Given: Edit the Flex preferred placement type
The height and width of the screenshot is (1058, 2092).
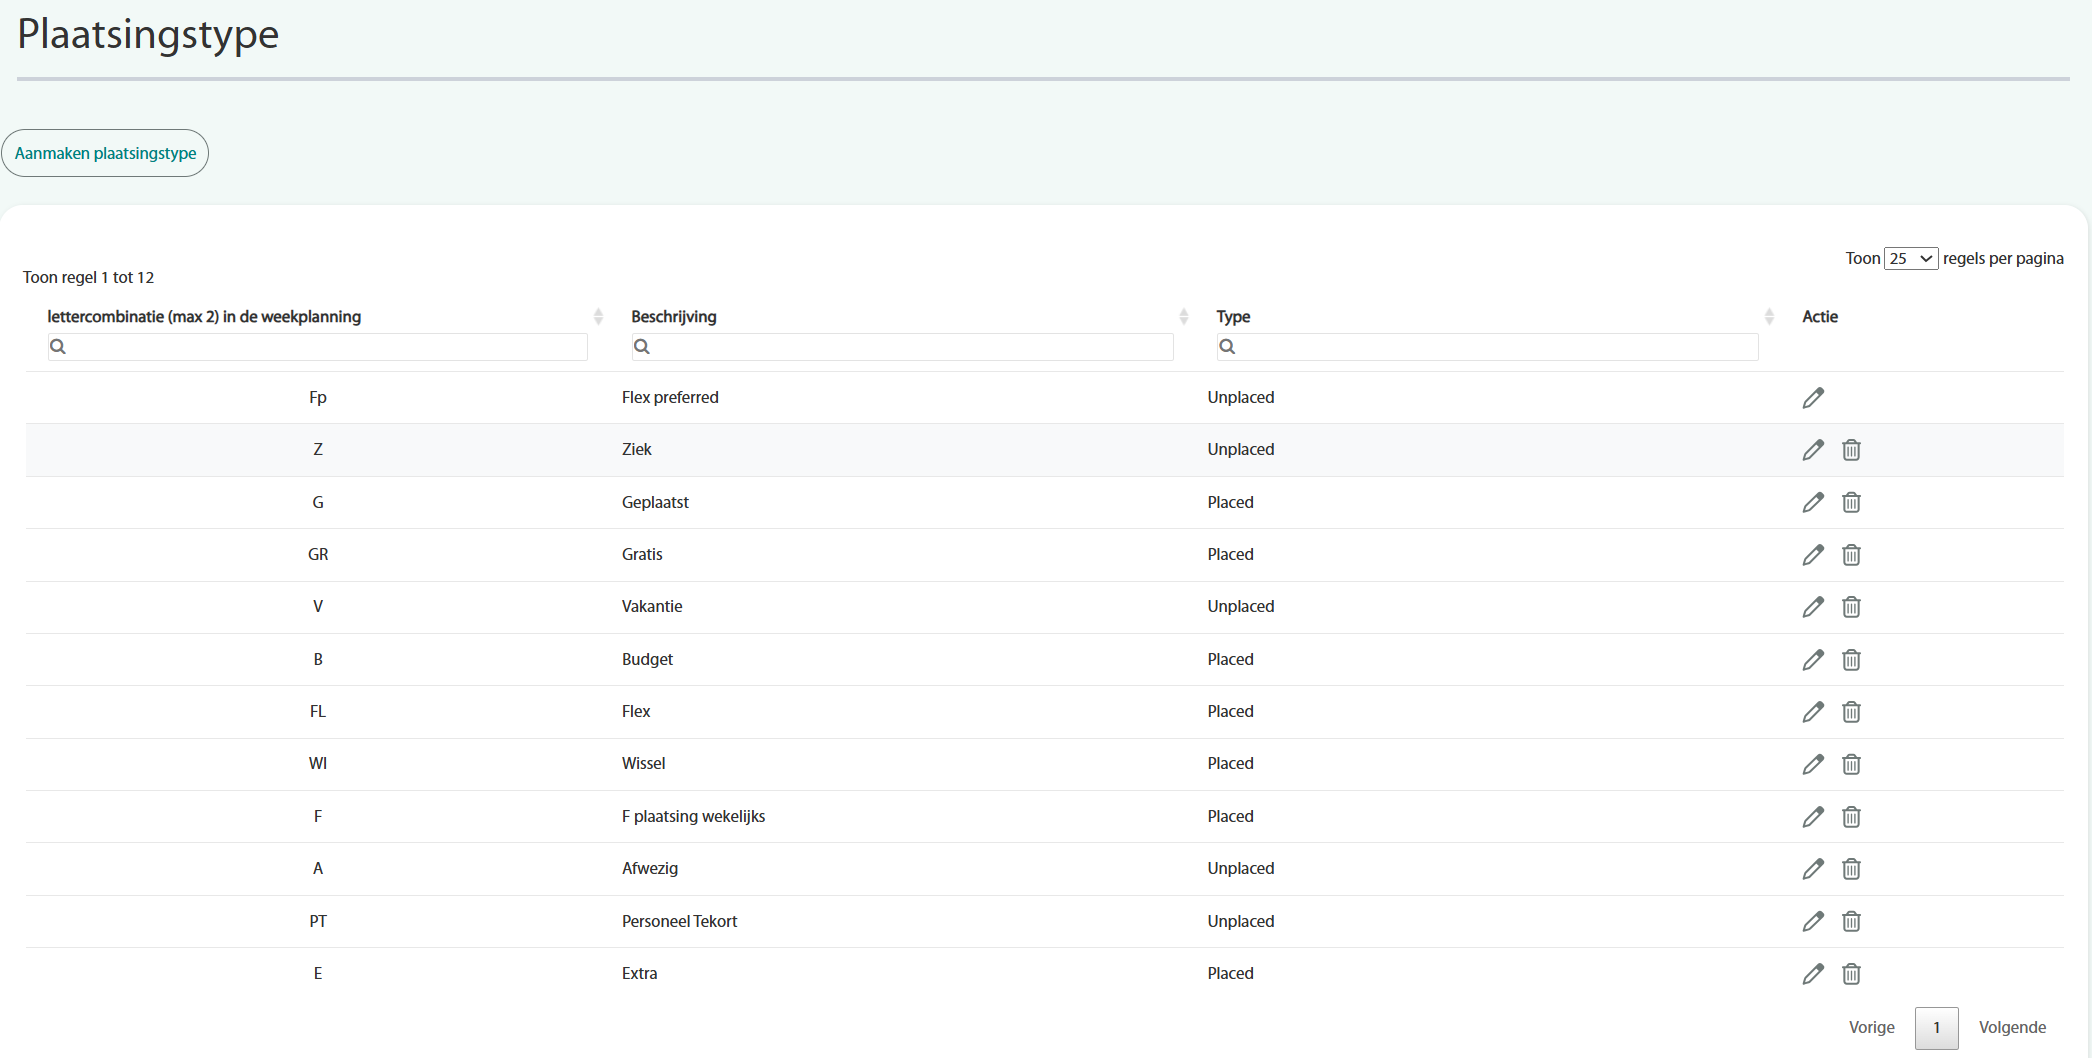Looking at the screenshot, I should point(1812,398).
